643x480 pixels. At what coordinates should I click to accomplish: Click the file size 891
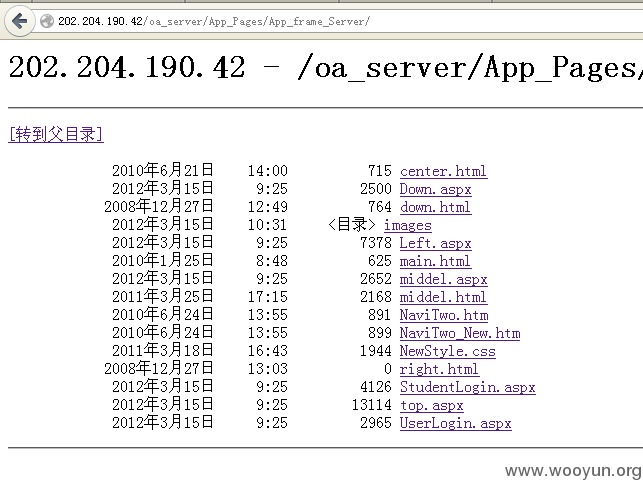(x=380, y=315)
